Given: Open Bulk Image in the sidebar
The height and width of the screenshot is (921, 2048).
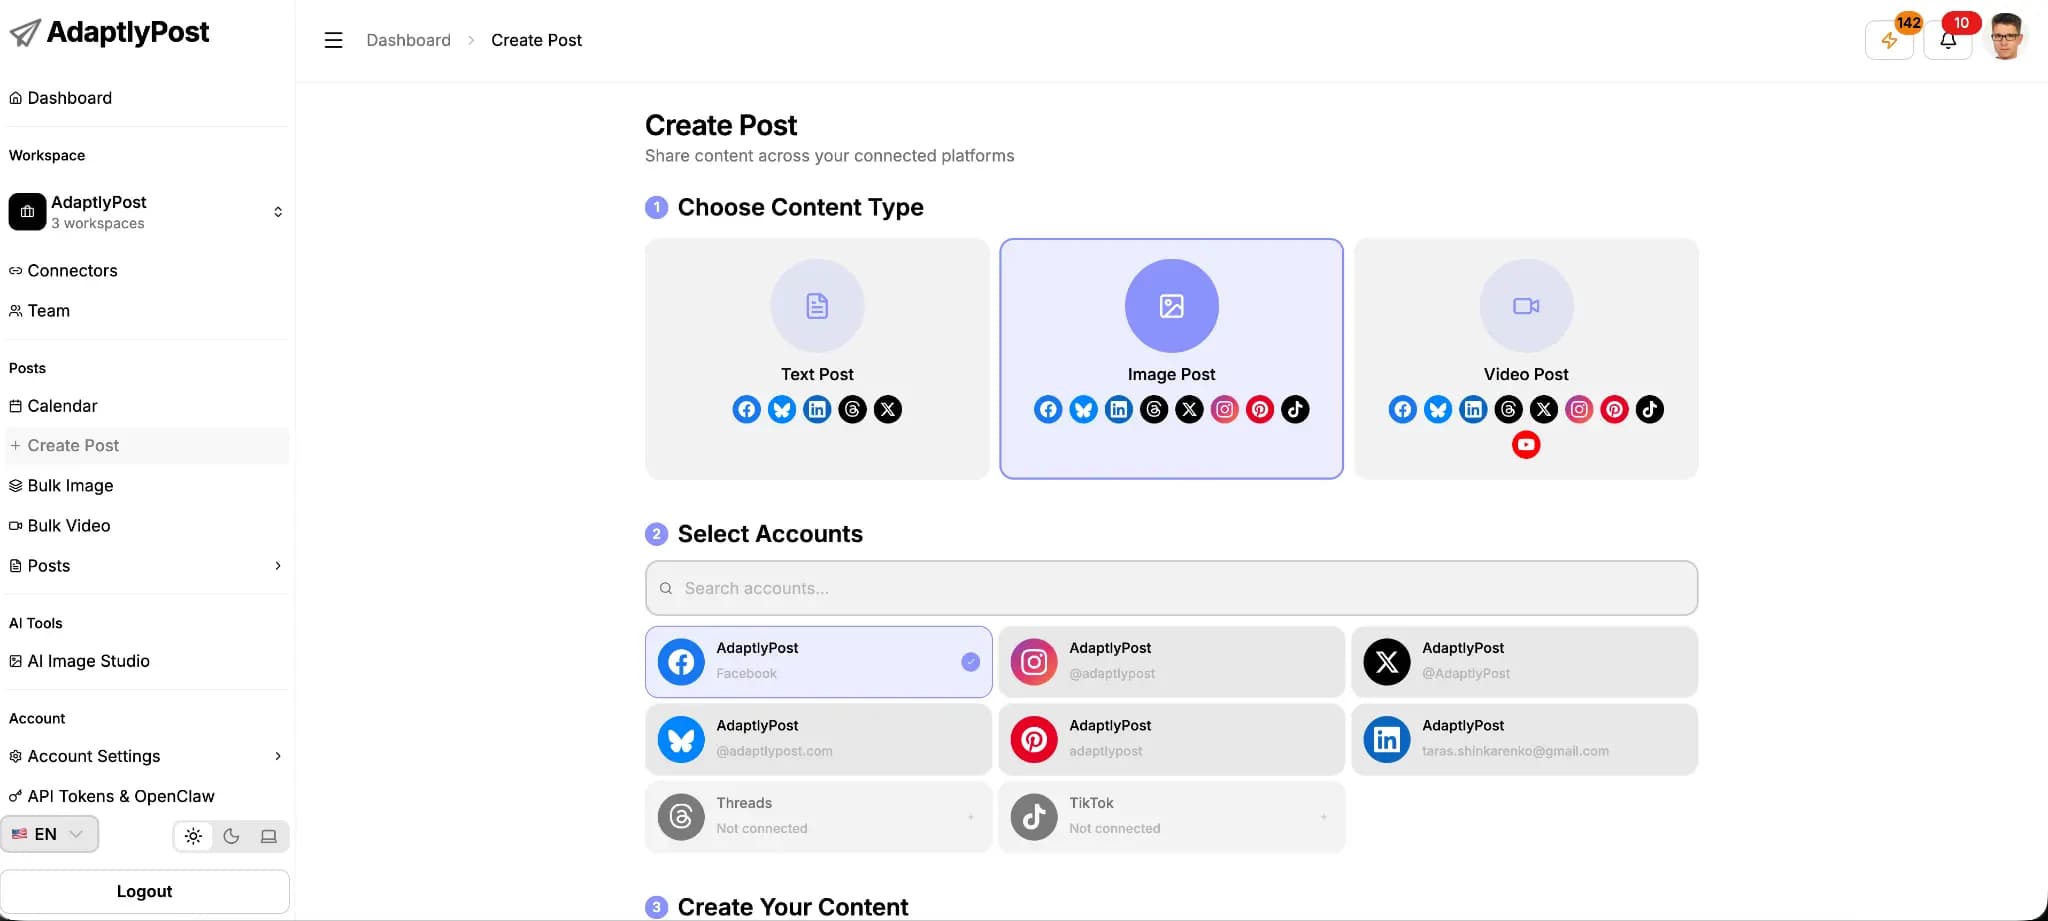Looking at the screenshot, I should (x=147, y=486).
